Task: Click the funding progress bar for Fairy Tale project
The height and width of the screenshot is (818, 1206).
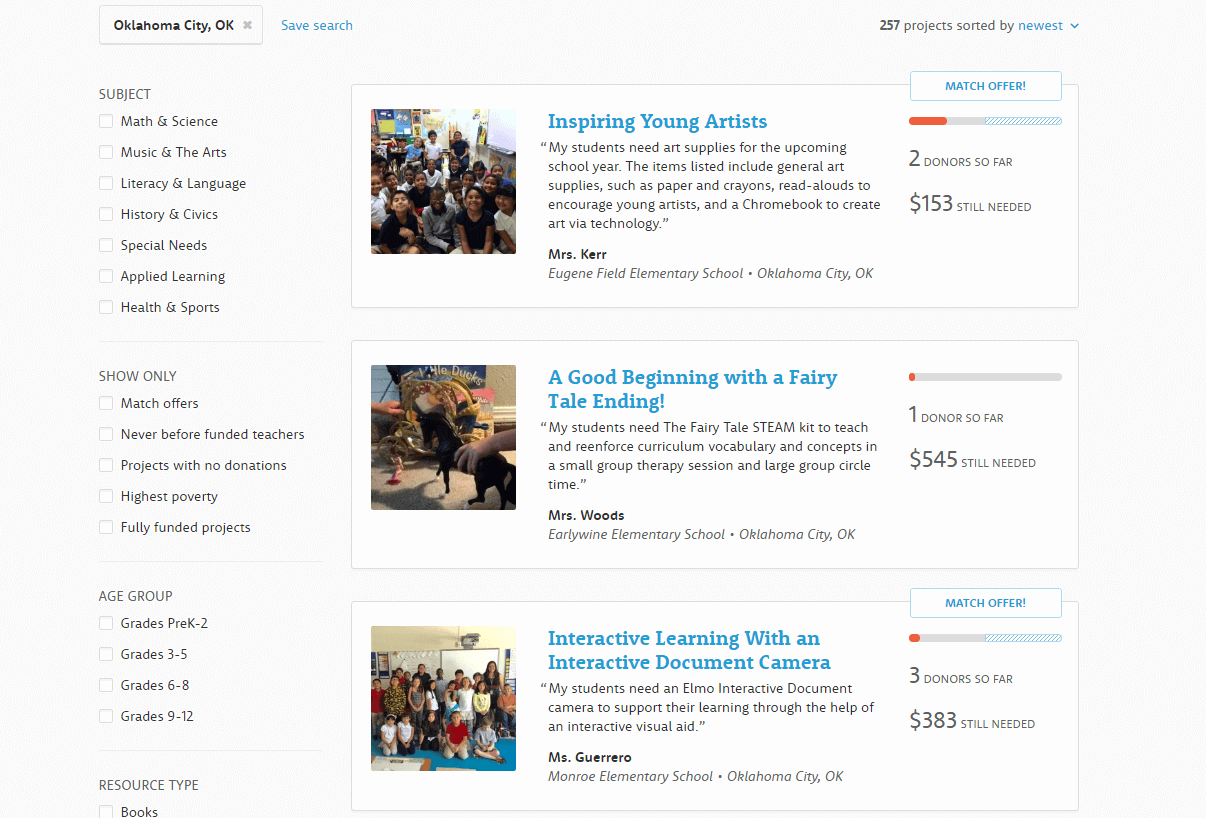Action: click(x=985, y=377)
